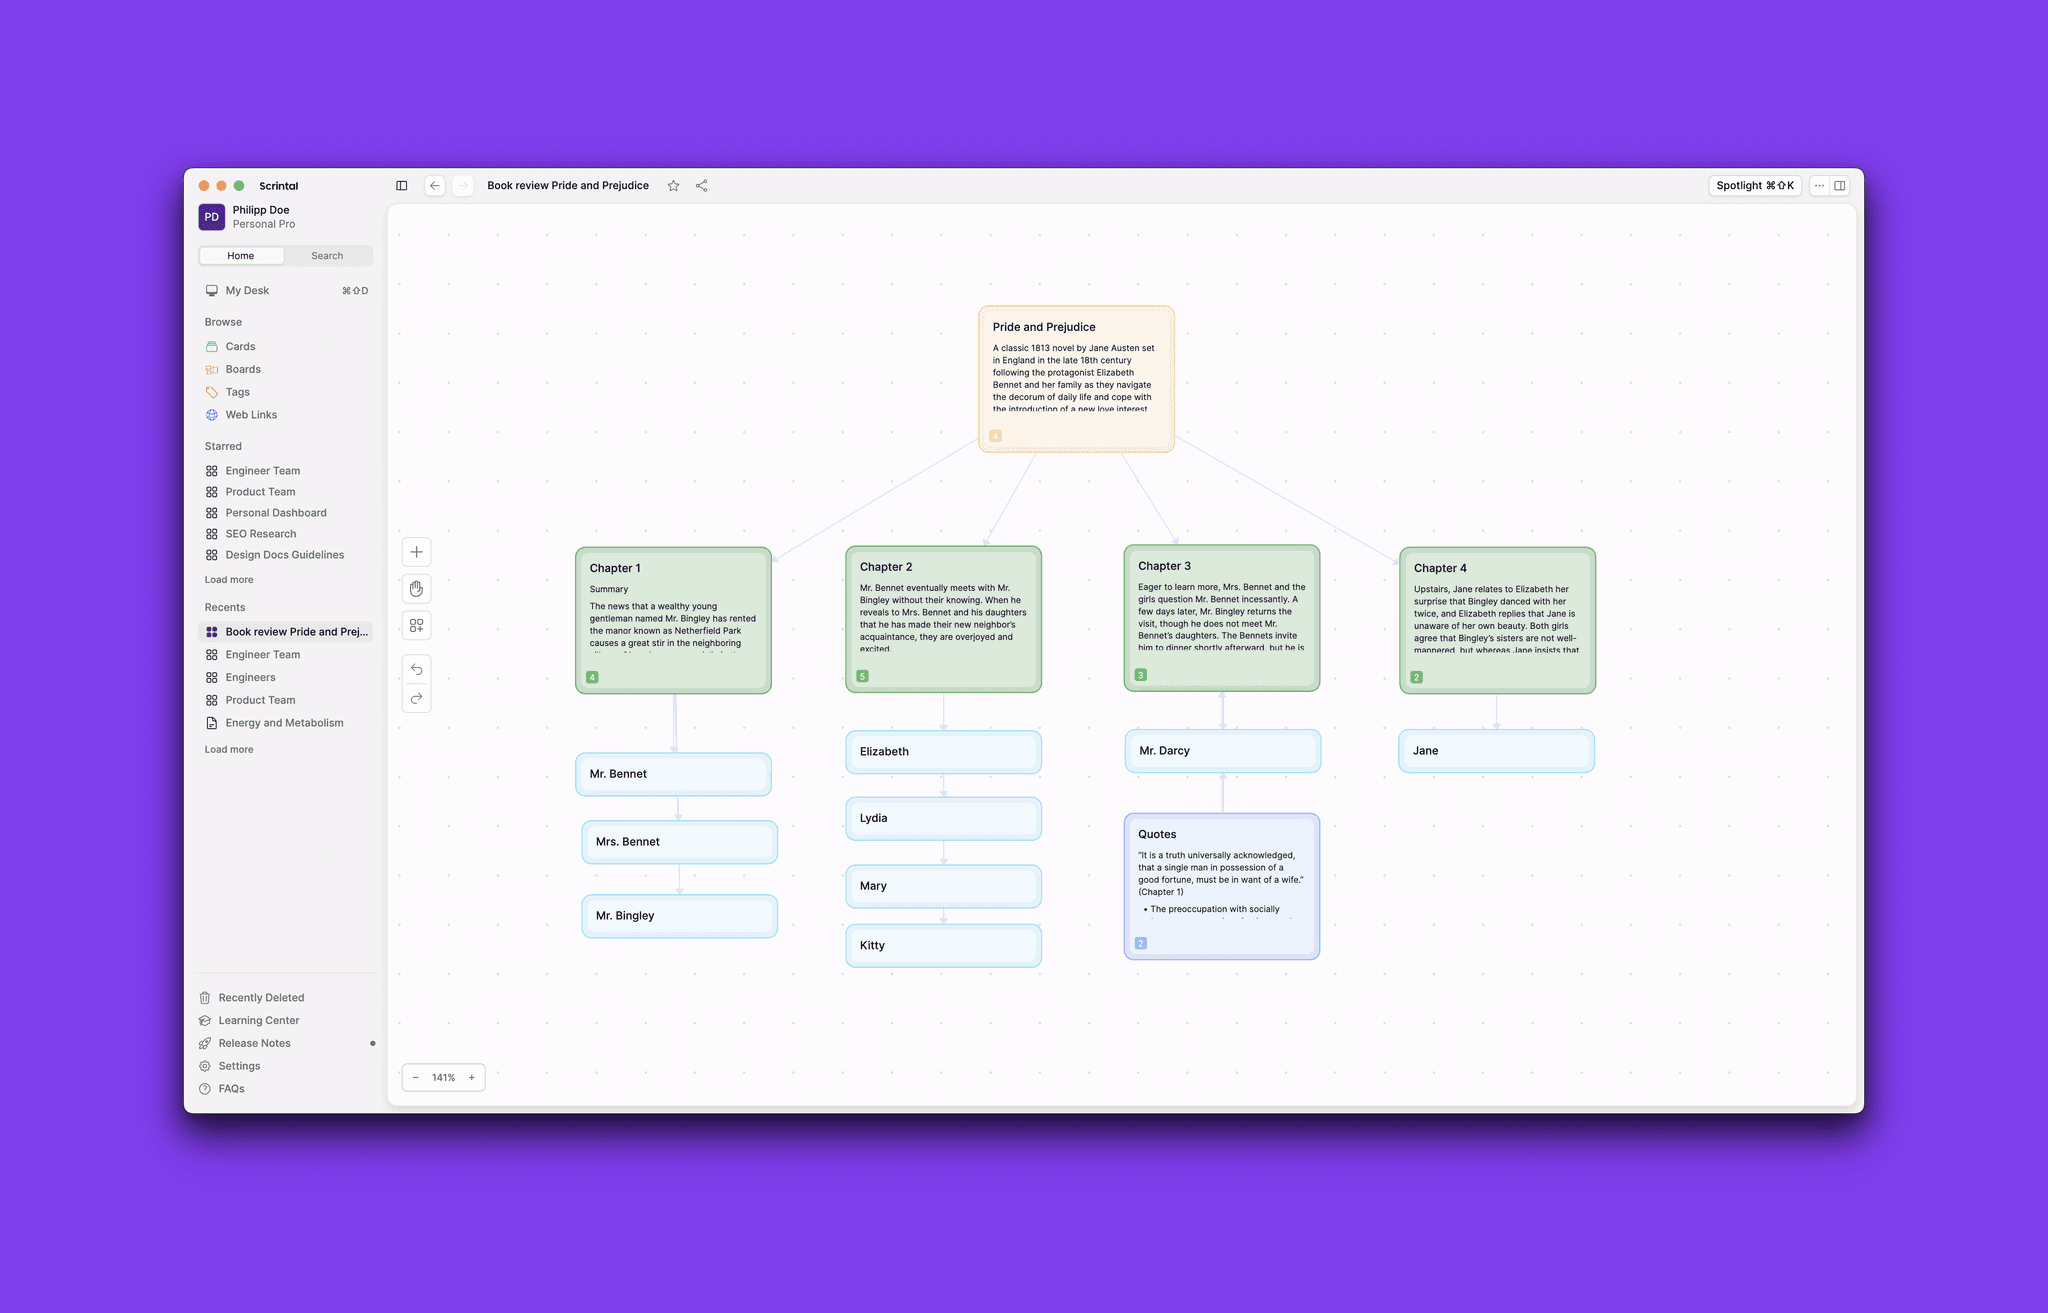This screenshot has width=2048, height=1313.
Task: Select the Home tab
Action: [x=240, y=256]
